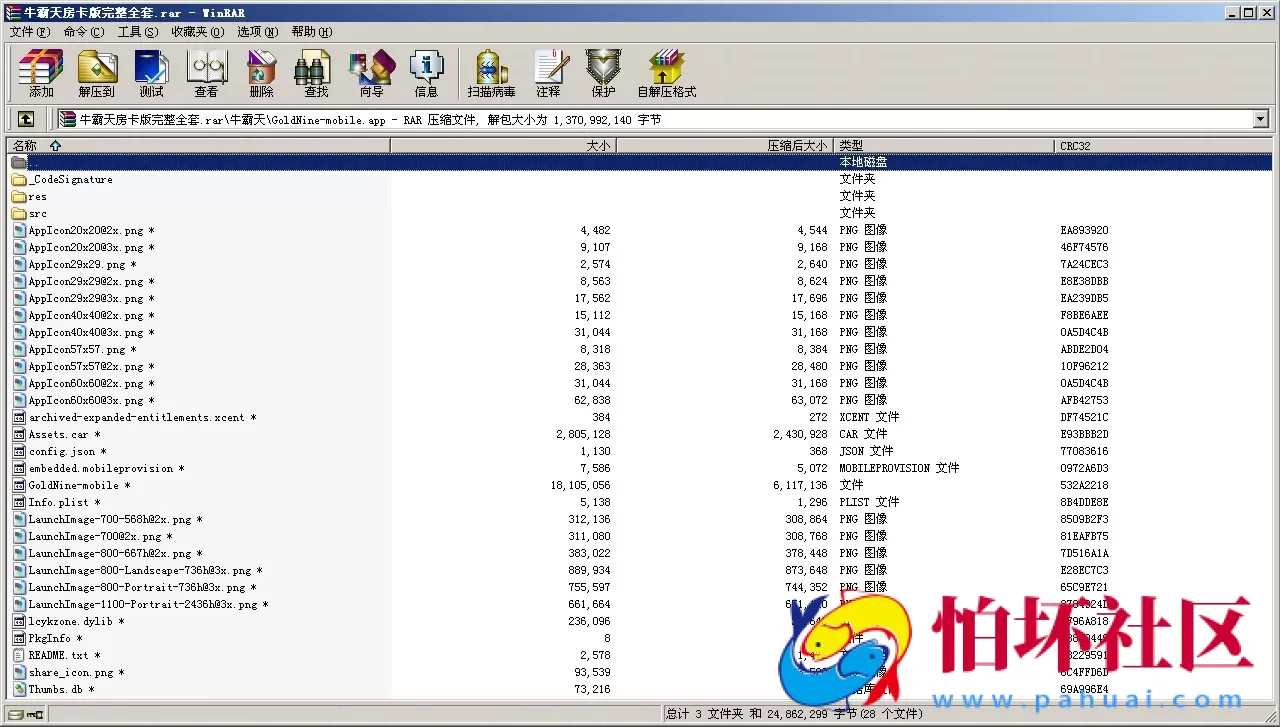Click the 测试 (Test) toolbar icon
This screenshot has height=727, width=1280.
coord(151,73)
